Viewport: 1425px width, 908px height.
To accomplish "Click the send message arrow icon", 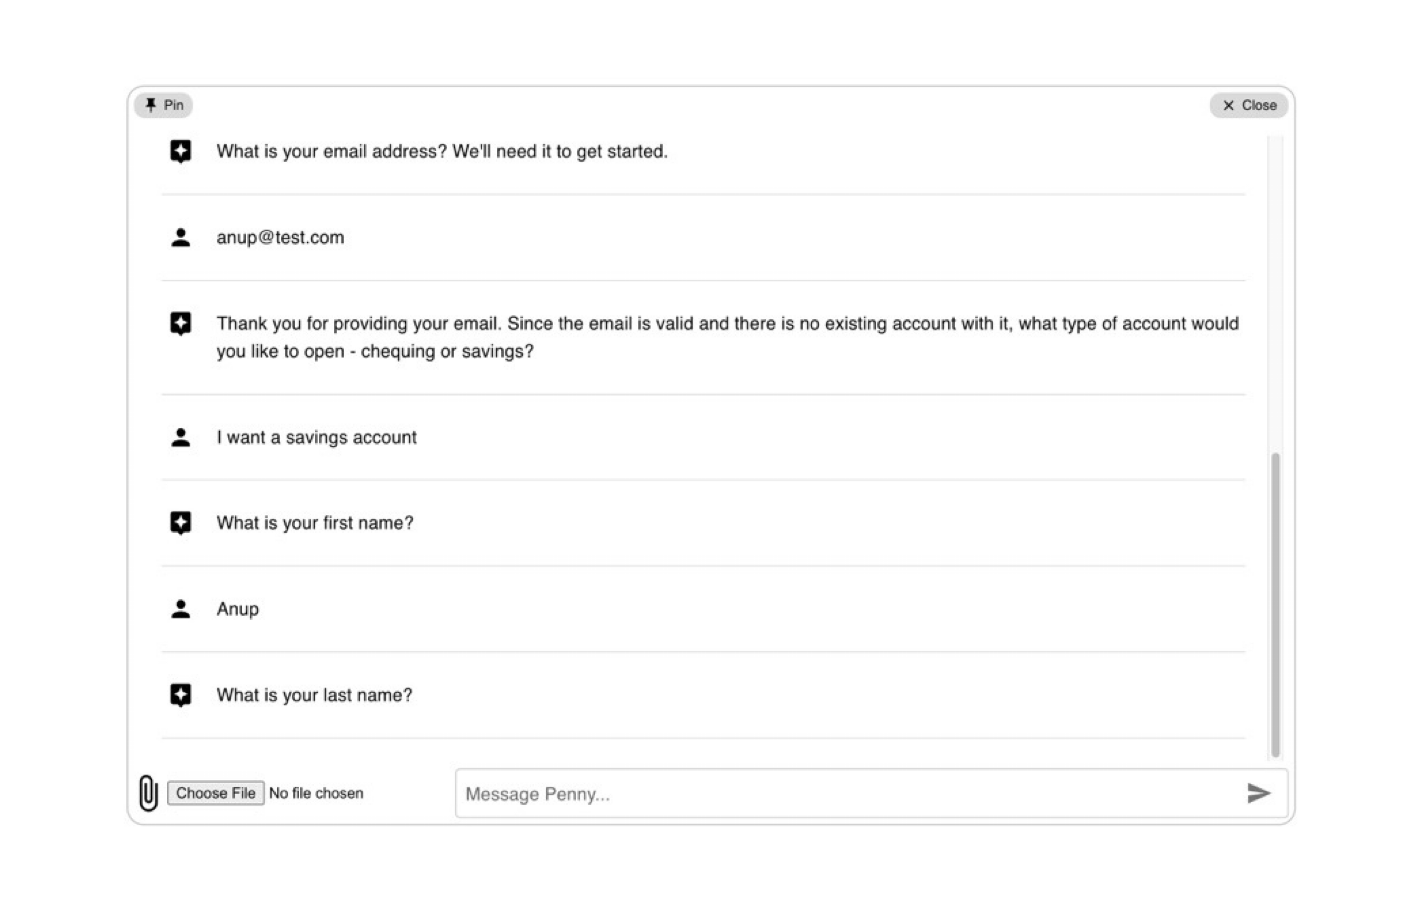I will [1259, 793].
